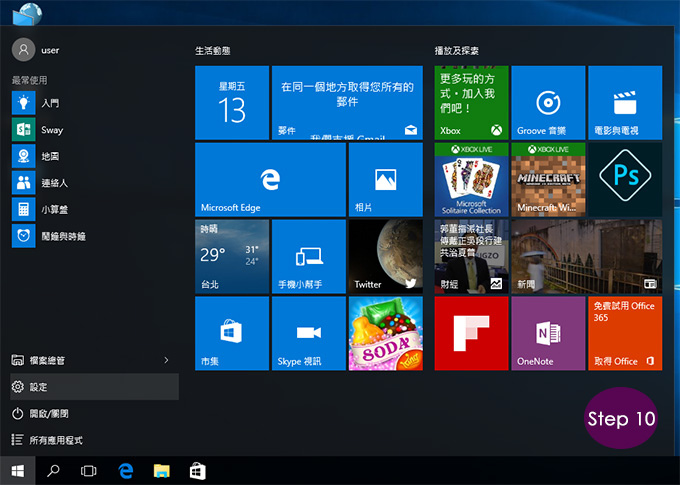Open the 財經 Money tile
Viewport: 680px width, 485px height.
tap(471, 257)
